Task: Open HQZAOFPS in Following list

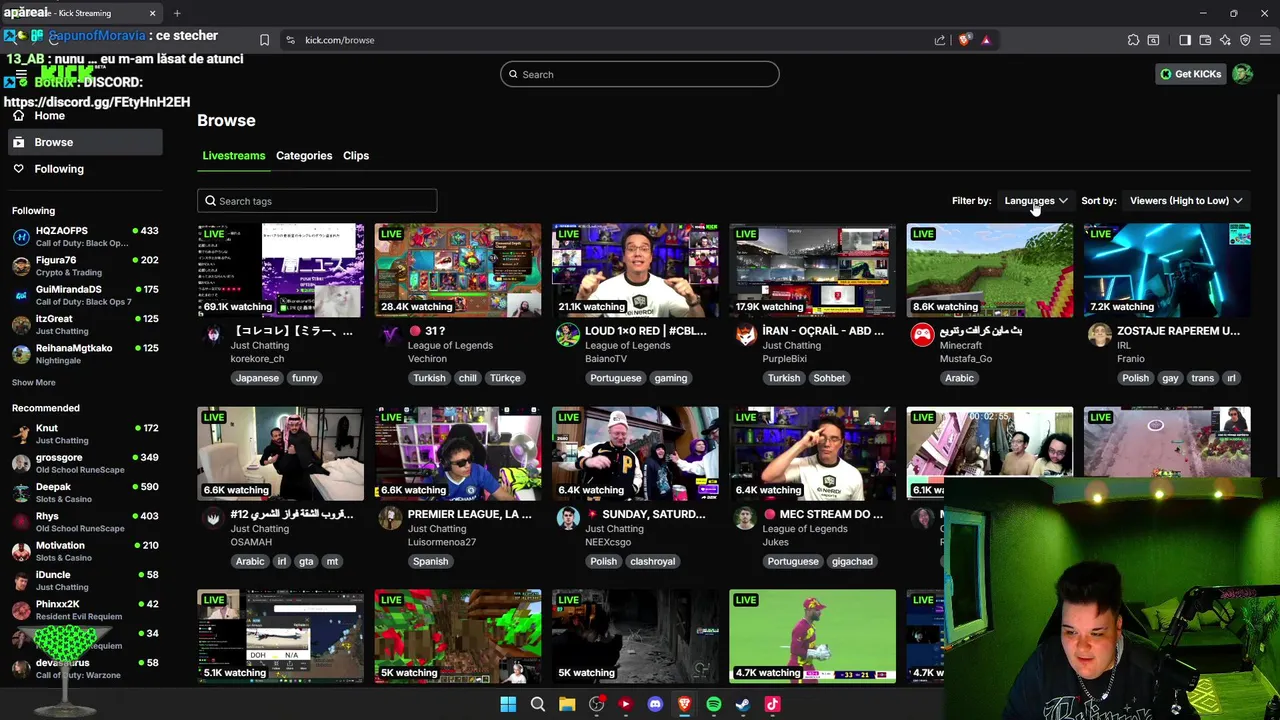Action: (85, 237)
